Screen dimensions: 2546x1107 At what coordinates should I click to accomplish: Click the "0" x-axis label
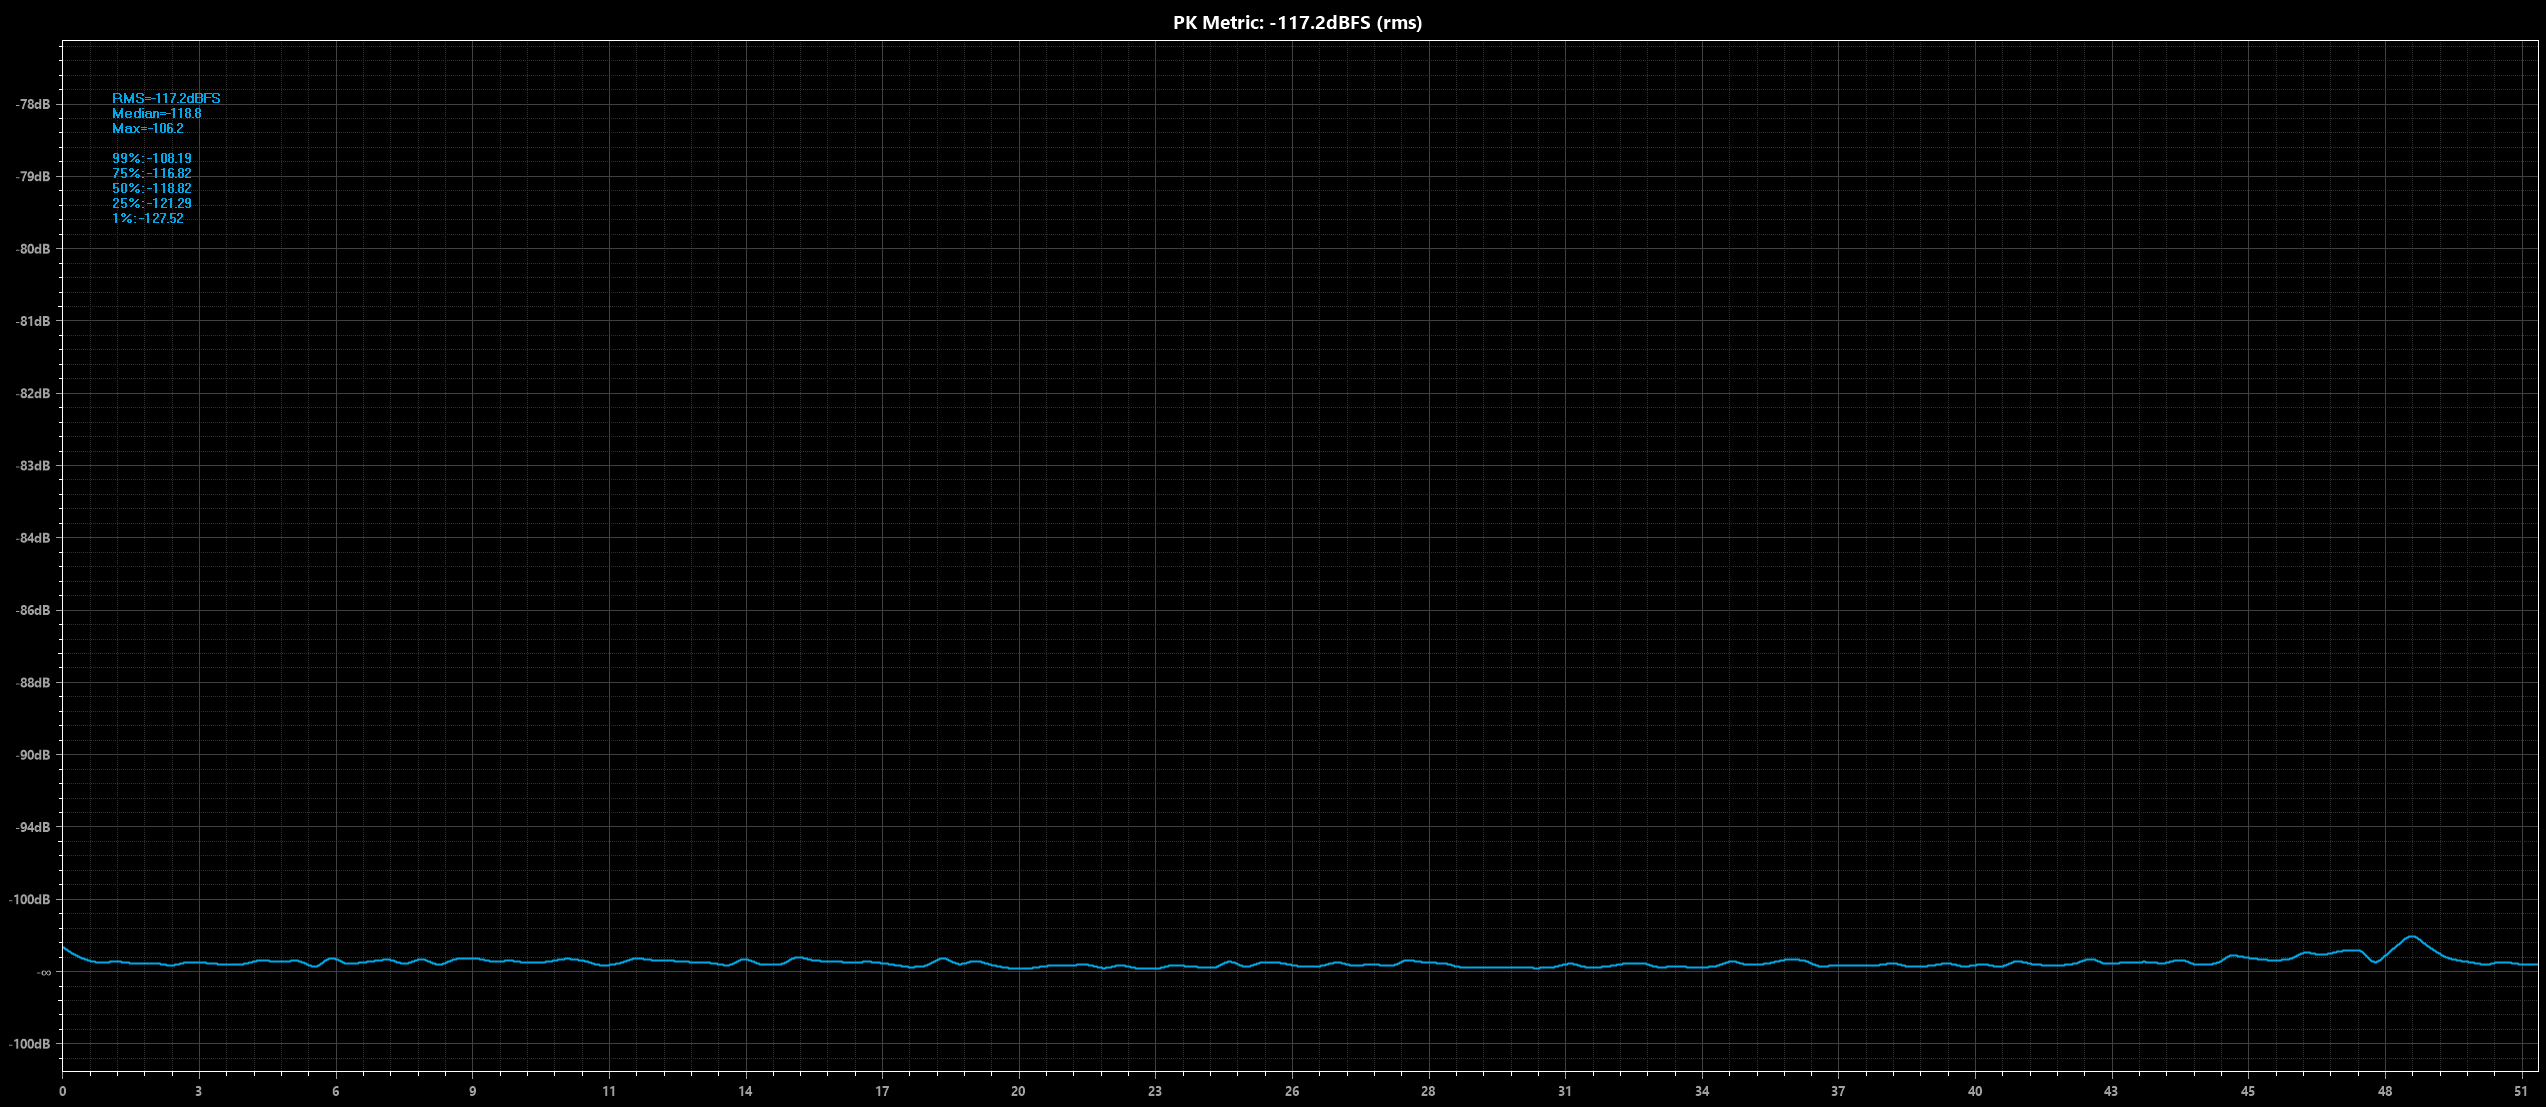[62, 1091]
